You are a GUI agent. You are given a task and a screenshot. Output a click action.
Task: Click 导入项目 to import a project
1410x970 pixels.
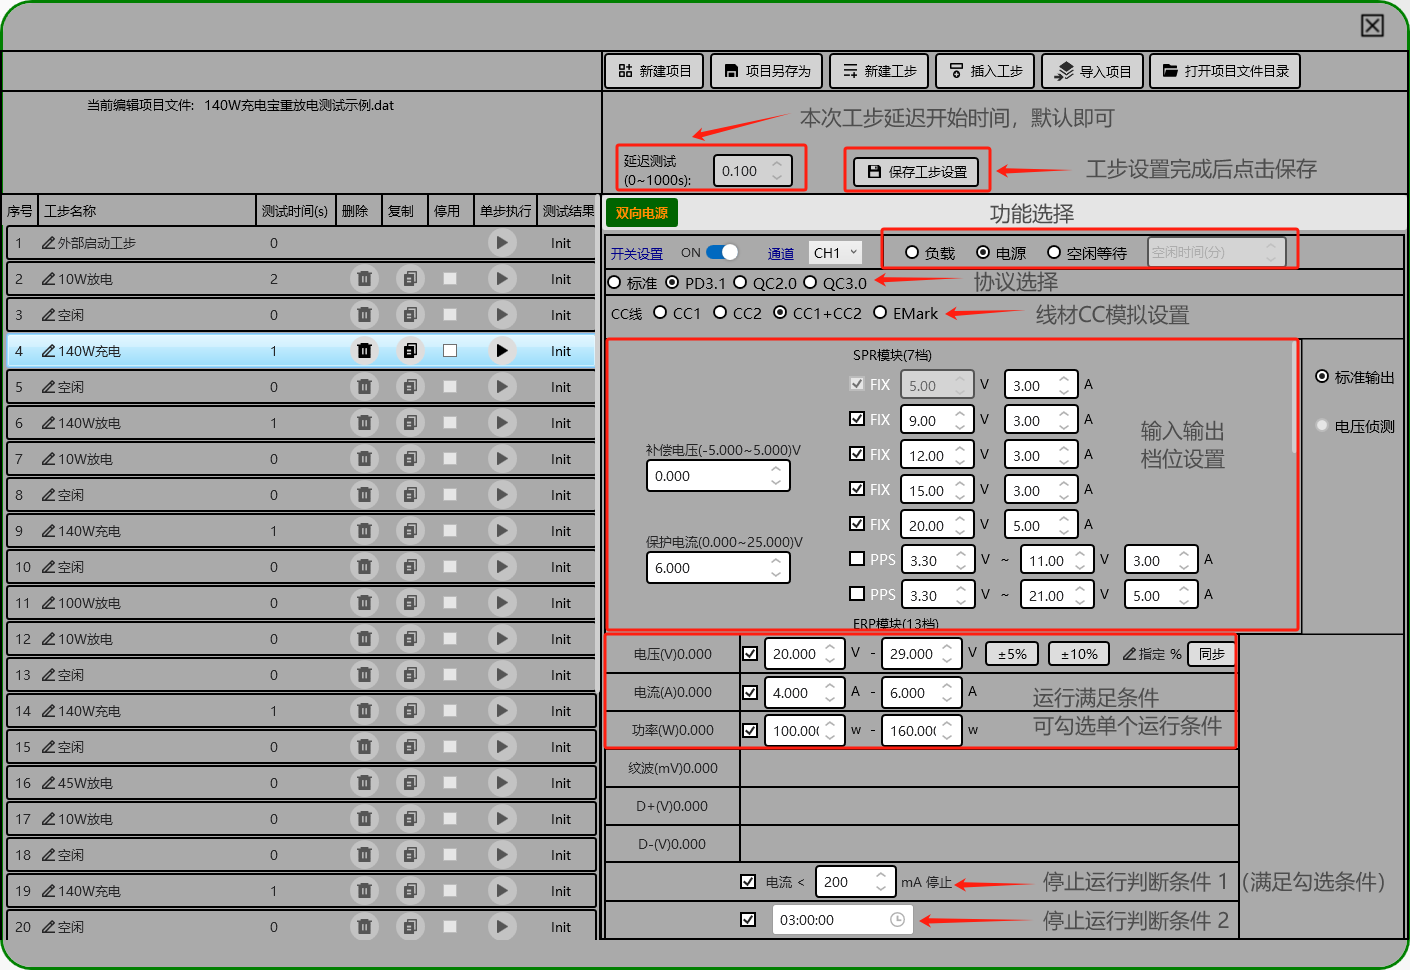(1093, 71)
